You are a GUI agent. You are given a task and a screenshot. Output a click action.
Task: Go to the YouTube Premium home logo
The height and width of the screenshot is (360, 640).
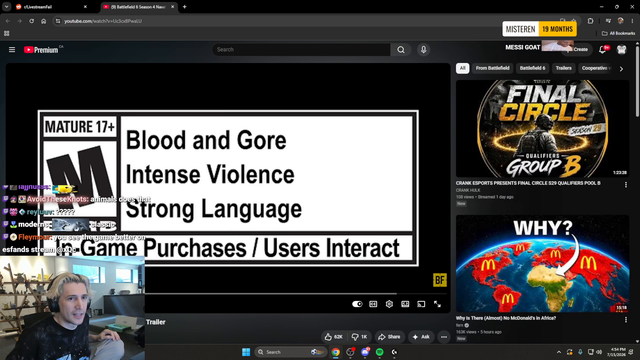(x=41, y=50)
